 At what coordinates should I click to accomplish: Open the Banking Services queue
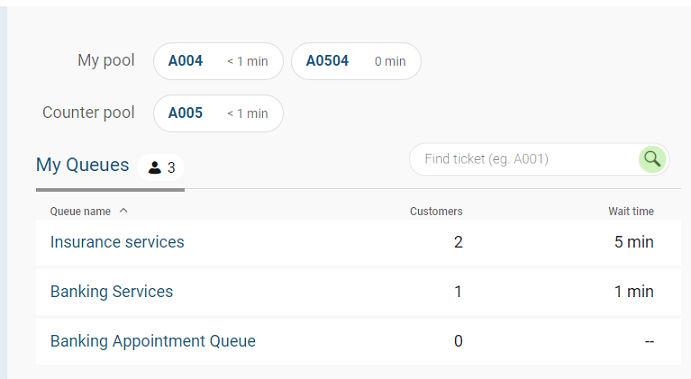pyautogui.click(x=358, y=292)
